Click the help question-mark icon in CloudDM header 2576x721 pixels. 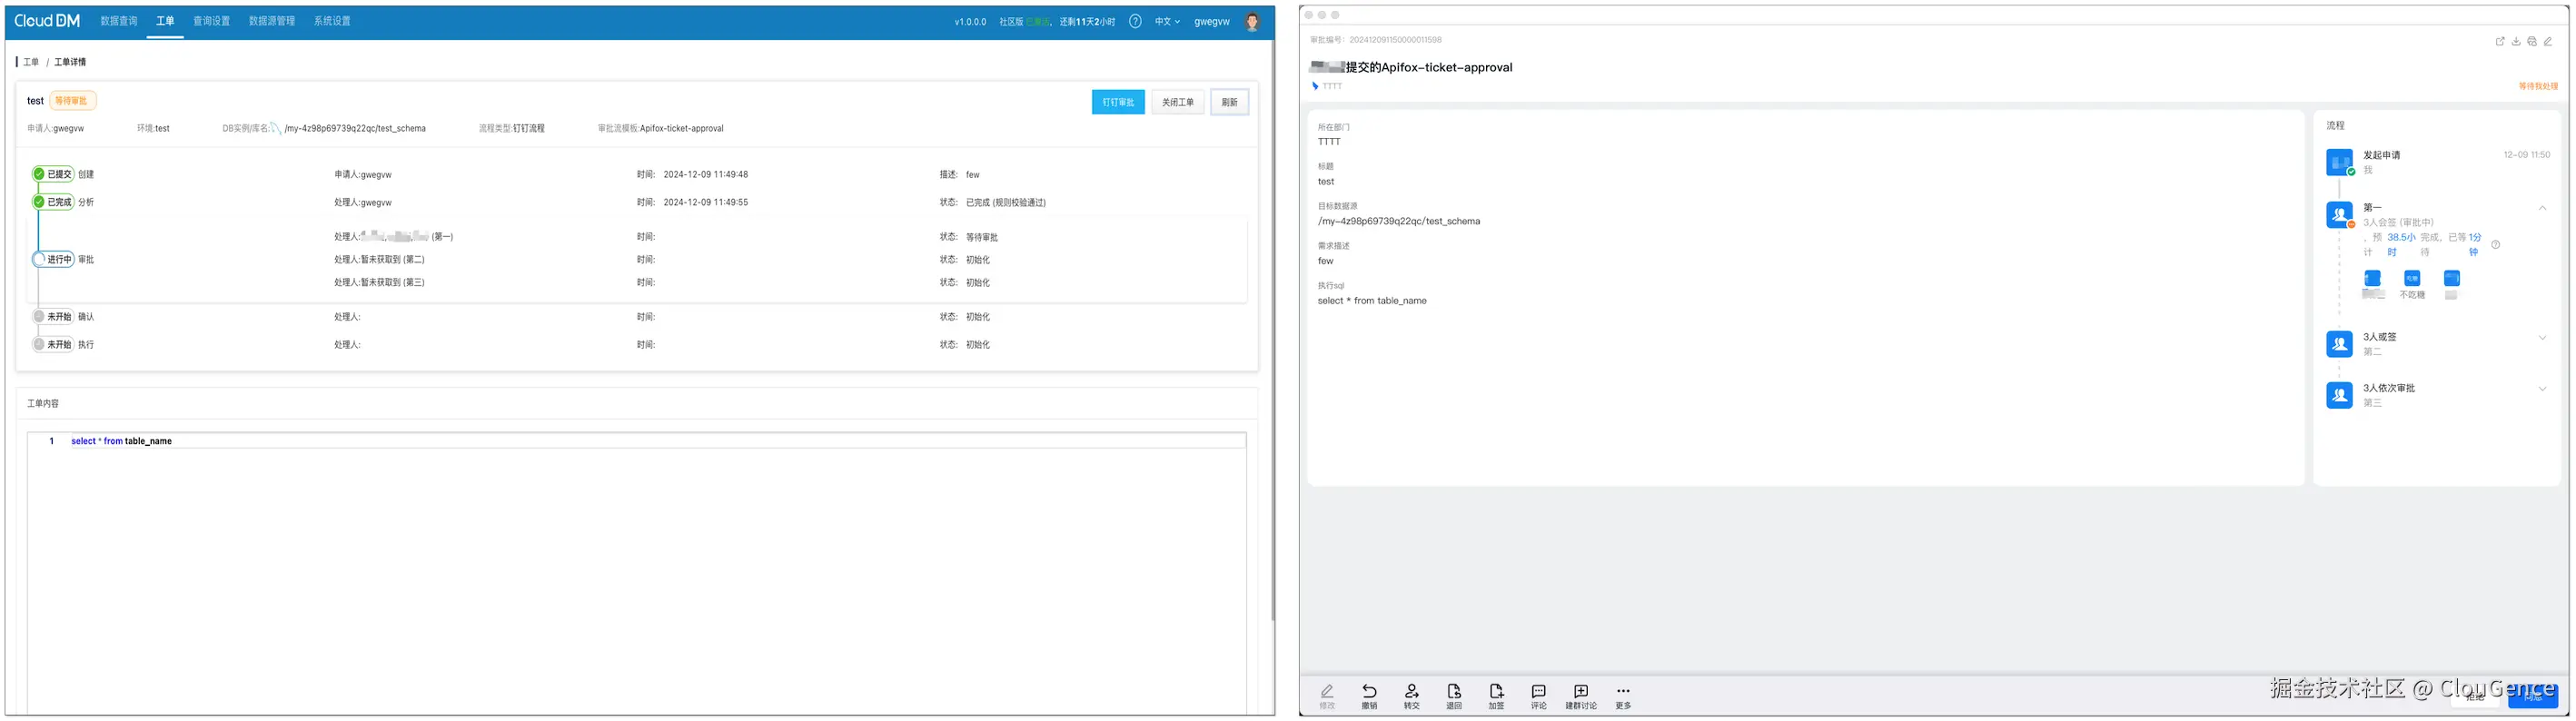1135,21
